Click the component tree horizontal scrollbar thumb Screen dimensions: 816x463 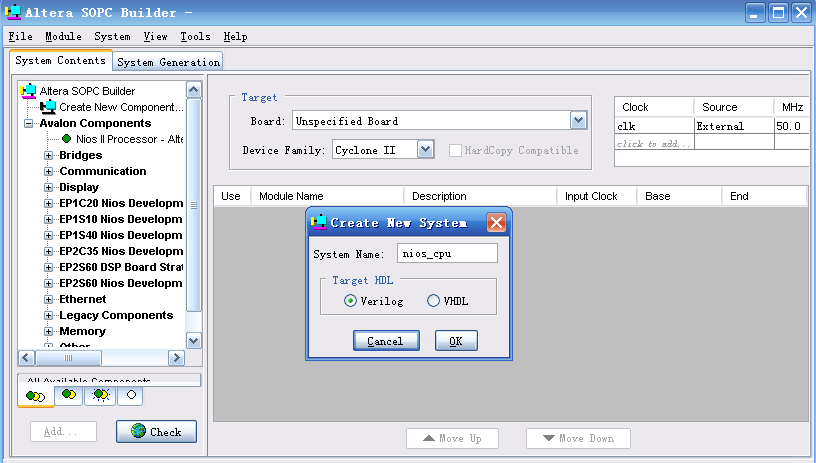click(68, 357)
